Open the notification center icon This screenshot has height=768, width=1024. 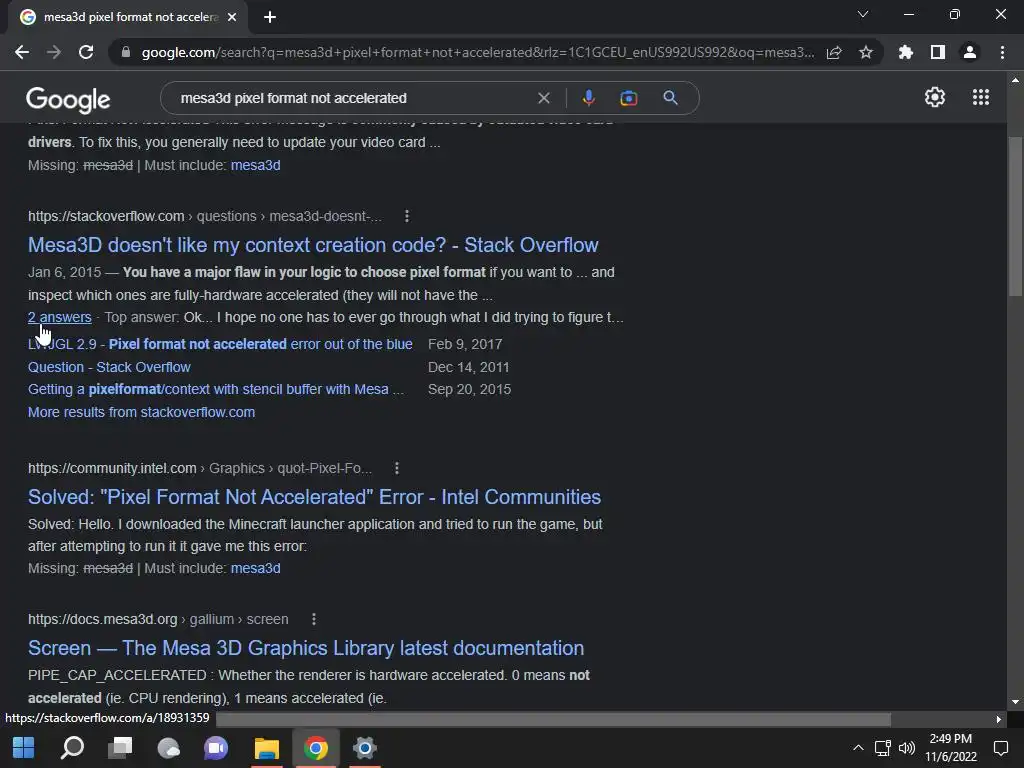(1000, 748)
